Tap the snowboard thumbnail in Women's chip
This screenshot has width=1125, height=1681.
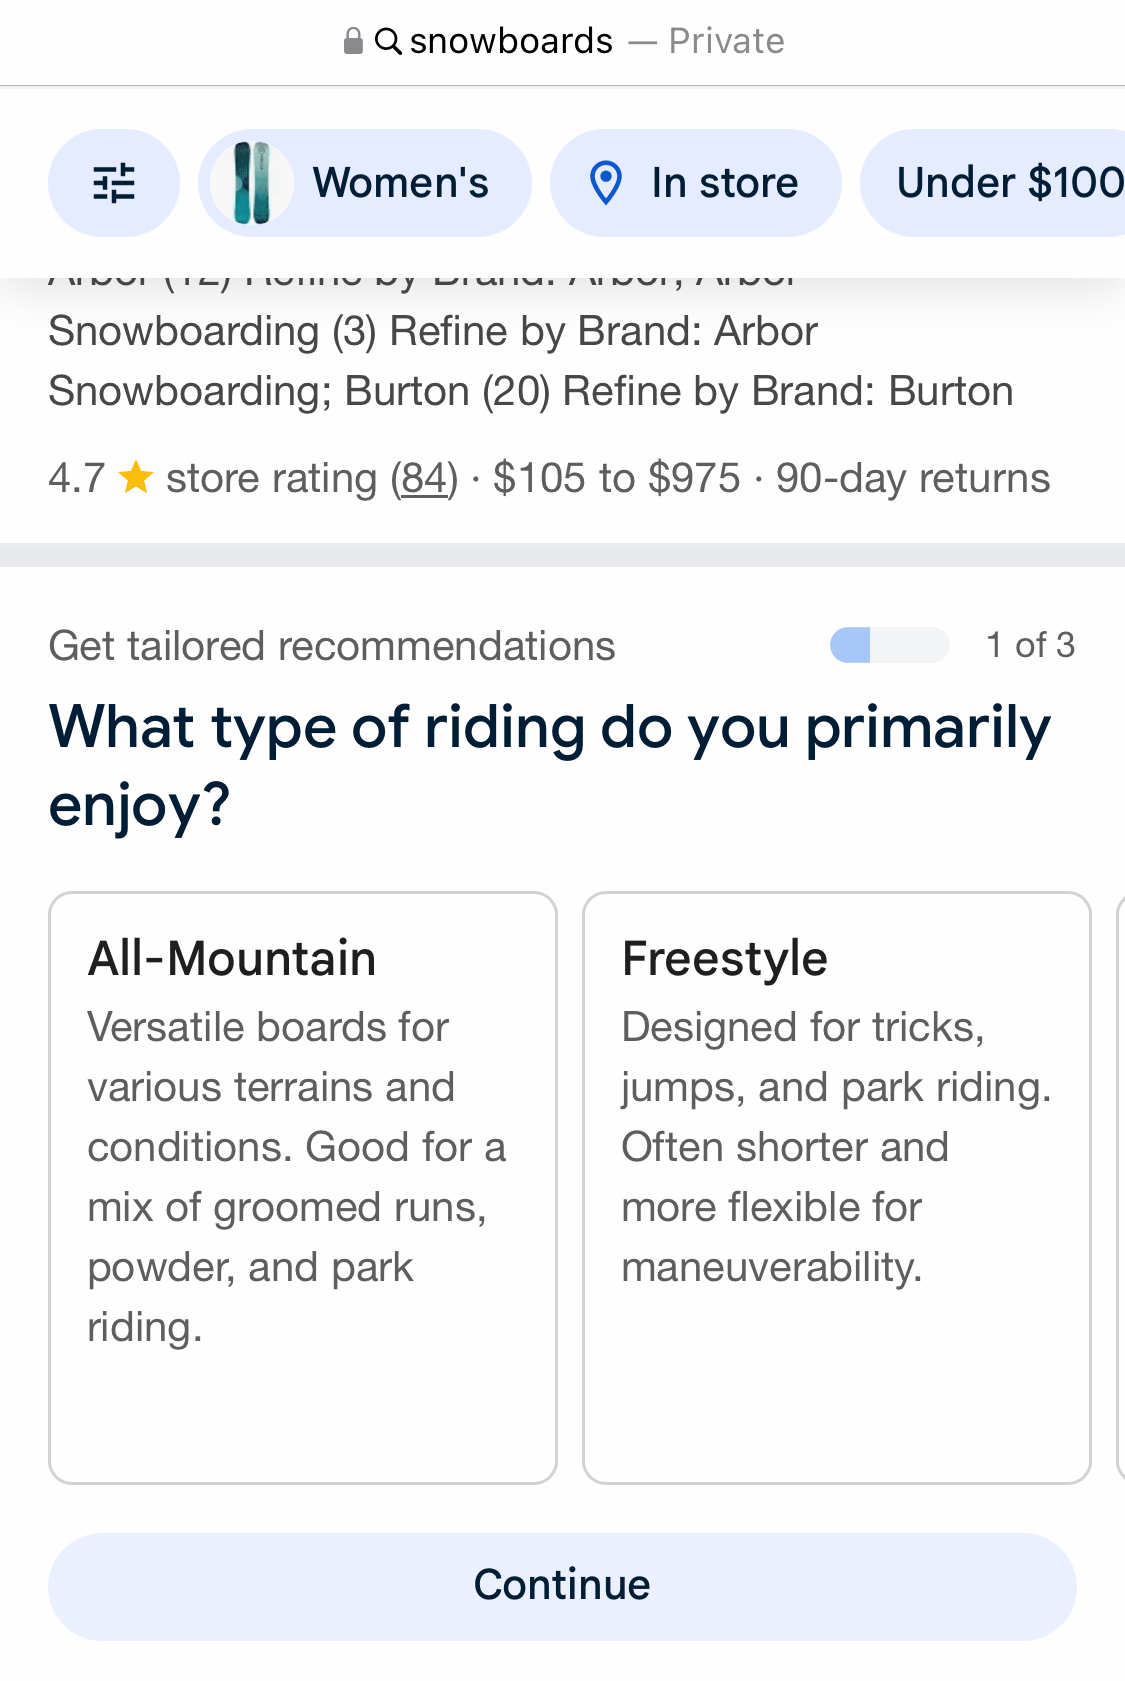252,183
